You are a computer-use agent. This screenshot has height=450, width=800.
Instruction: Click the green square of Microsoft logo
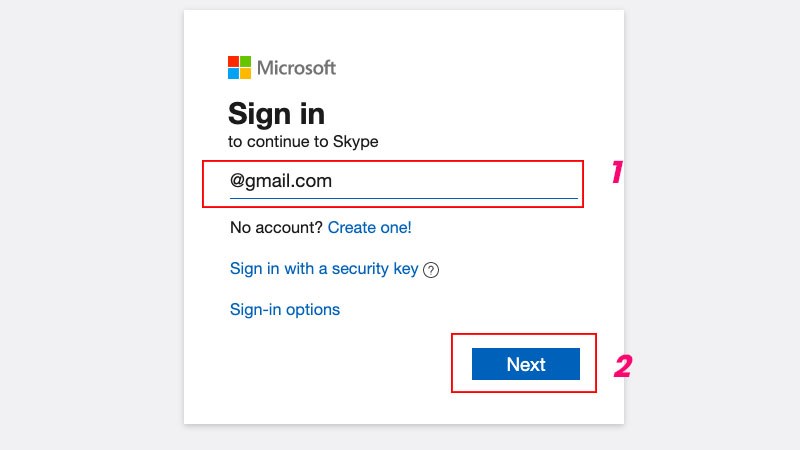(x=245, y=62)
